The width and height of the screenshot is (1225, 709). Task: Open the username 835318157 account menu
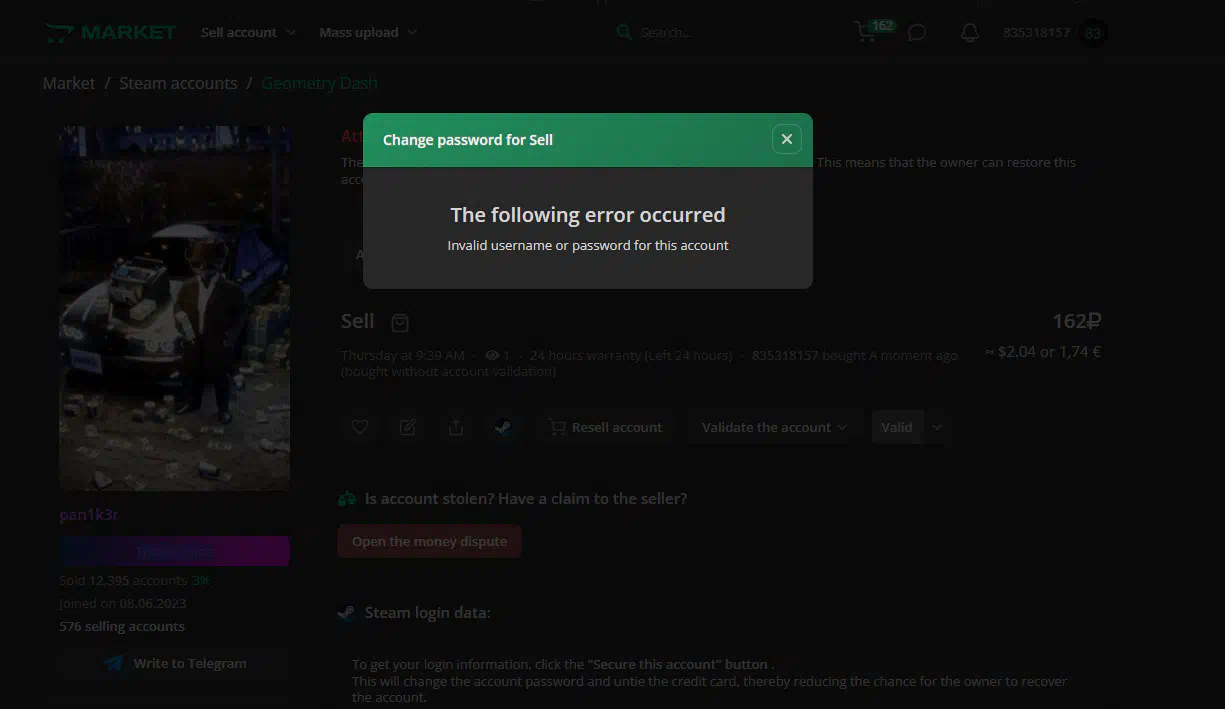(1036, 33)
